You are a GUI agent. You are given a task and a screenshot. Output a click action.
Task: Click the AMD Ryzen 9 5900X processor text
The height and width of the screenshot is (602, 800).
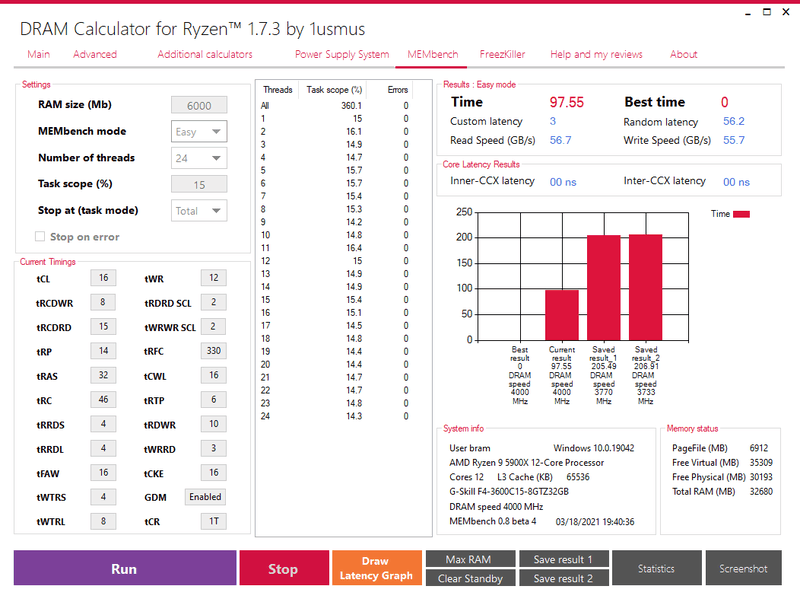[x=526, y=463]
